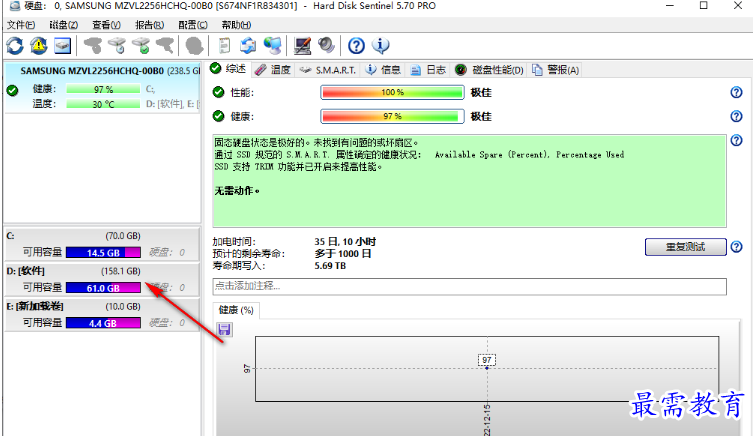Click the D: 61.0 GB free space bar
The width and height of the screenshot is (753, 436).
point(103,288)
